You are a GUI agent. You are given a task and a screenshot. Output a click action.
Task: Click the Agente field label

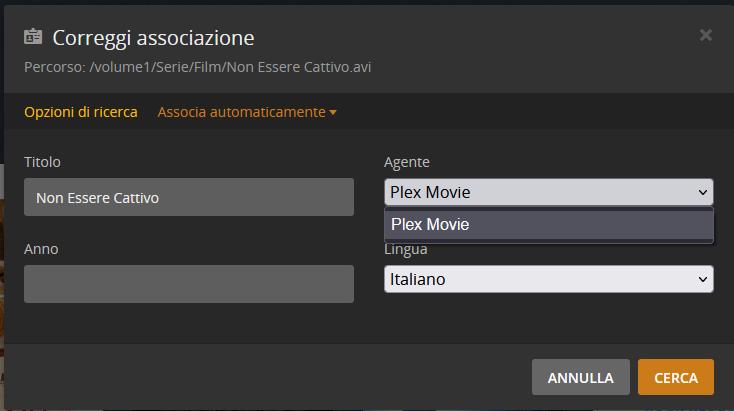(407, 161)
